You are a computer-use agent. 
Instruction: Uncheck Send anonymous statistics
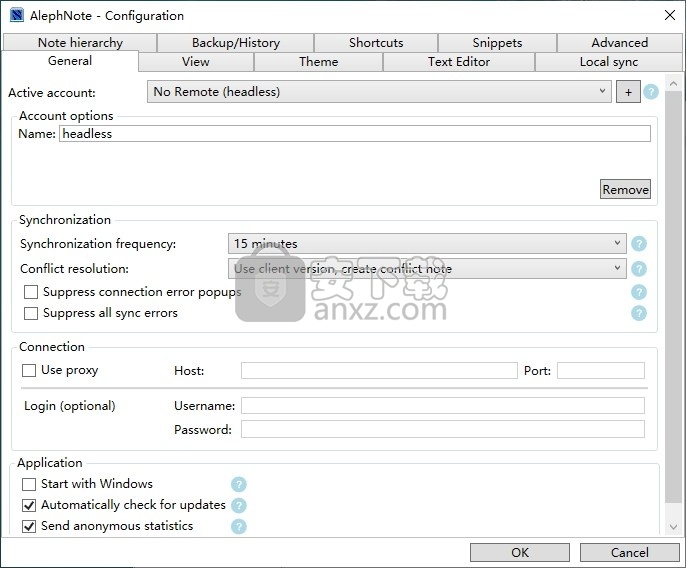[x=29, y=526]
